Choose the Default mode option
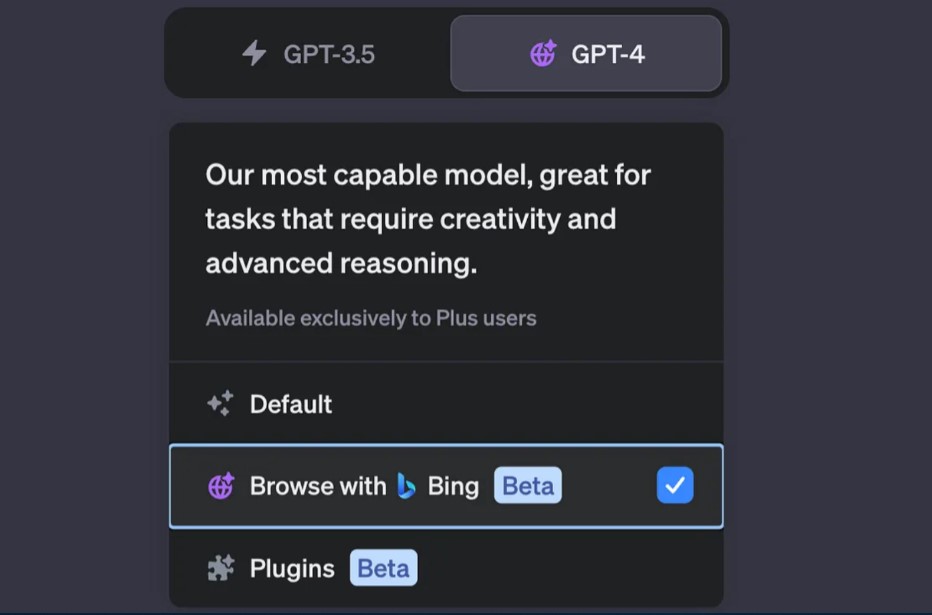Image resolution: width=932 pixels, height=615 pixels. tap(291, 404)
